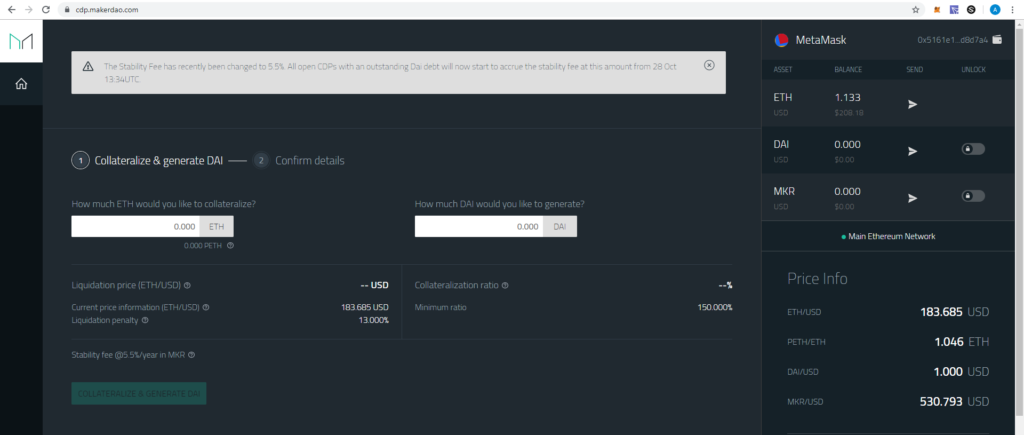
Task: Click the ETH balance 1.133
Action: click(847, 97)
